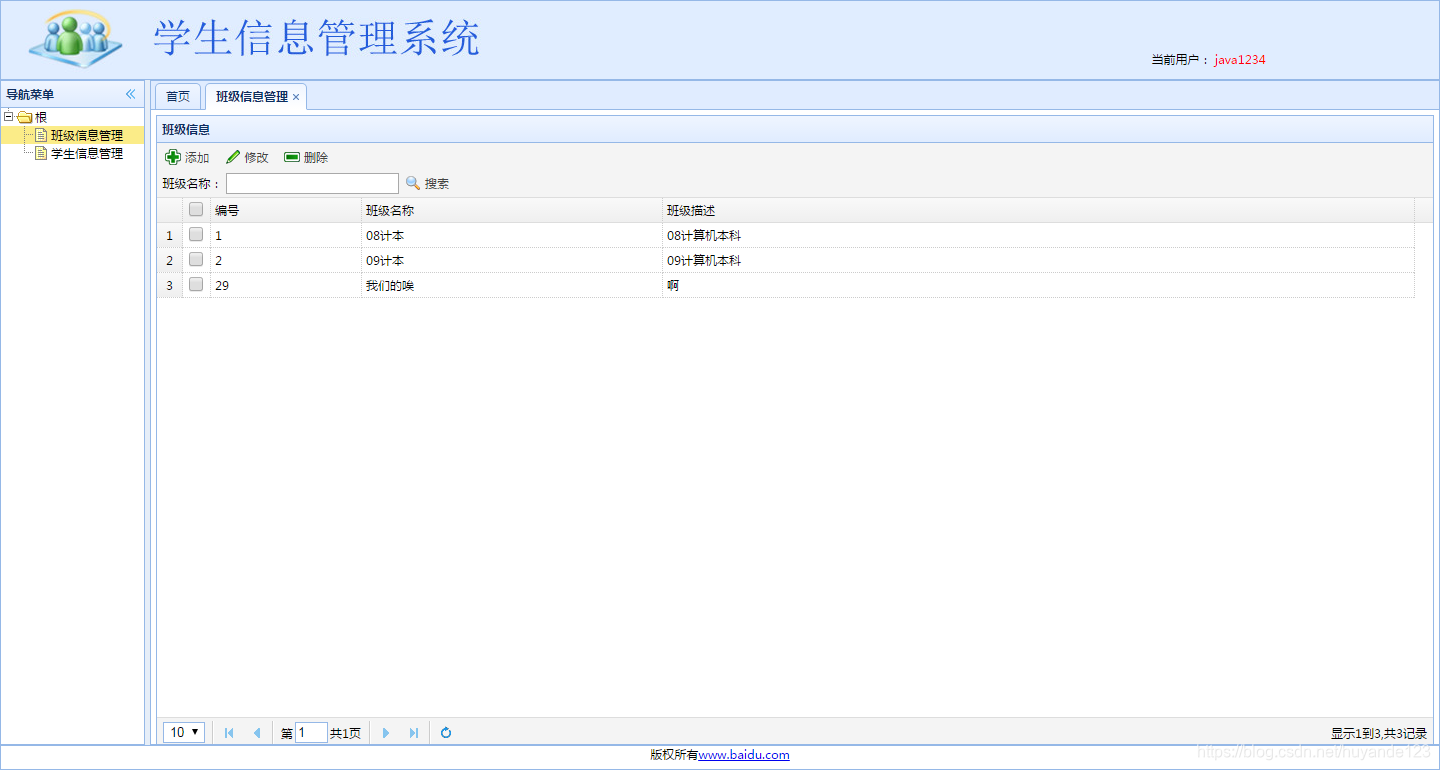
Task: Select the 班级信息管理 tab
Action: (x=252, y=97)
